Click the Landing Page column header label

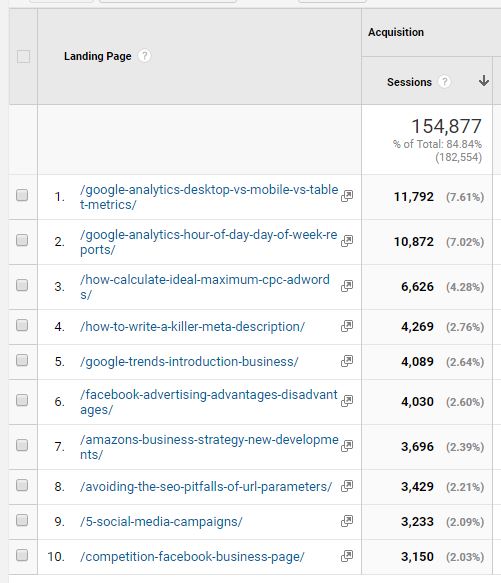click(97, 56)
